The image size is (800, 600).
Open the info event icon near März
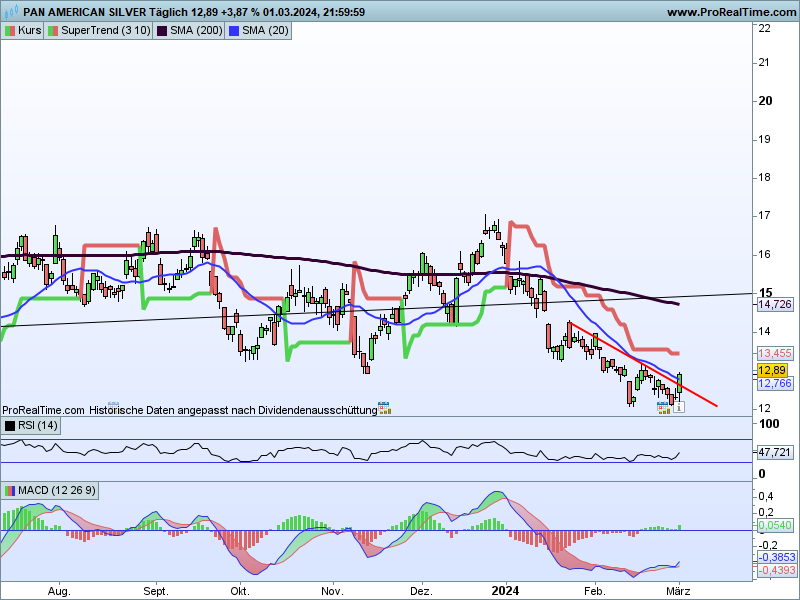(x=679, y=407)
